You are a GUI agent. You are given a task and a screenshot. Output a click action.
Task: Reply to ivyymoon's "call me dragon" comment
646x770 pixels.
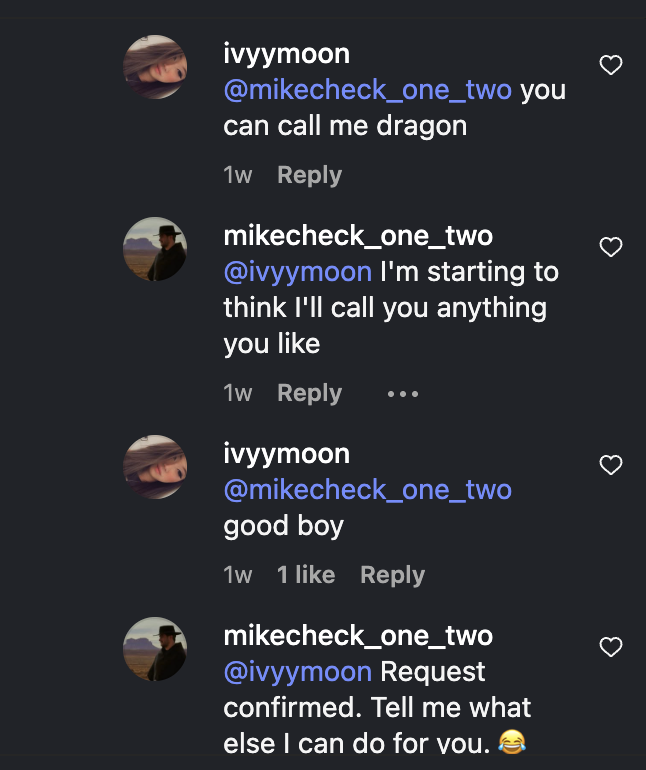309,175
